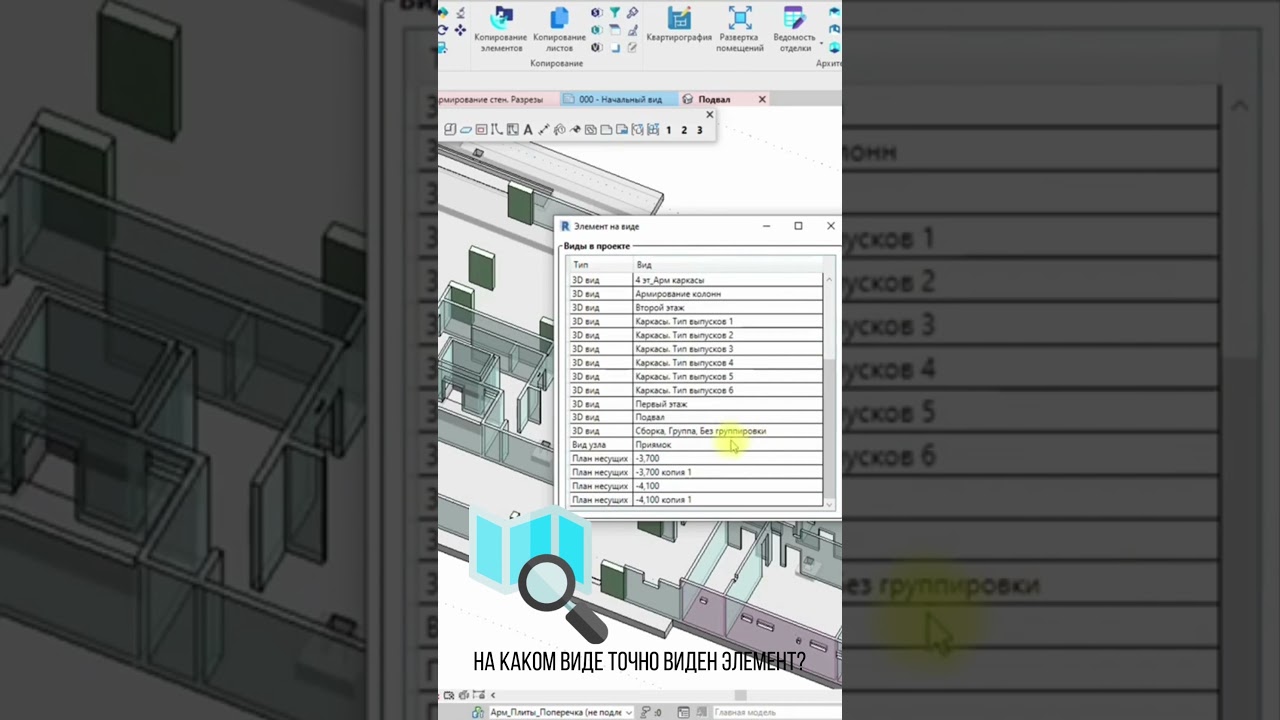Click the horizontal scrollbar thumb under viewport
1280x720 pixels.
pyautogui.click(x=741, y=695)
